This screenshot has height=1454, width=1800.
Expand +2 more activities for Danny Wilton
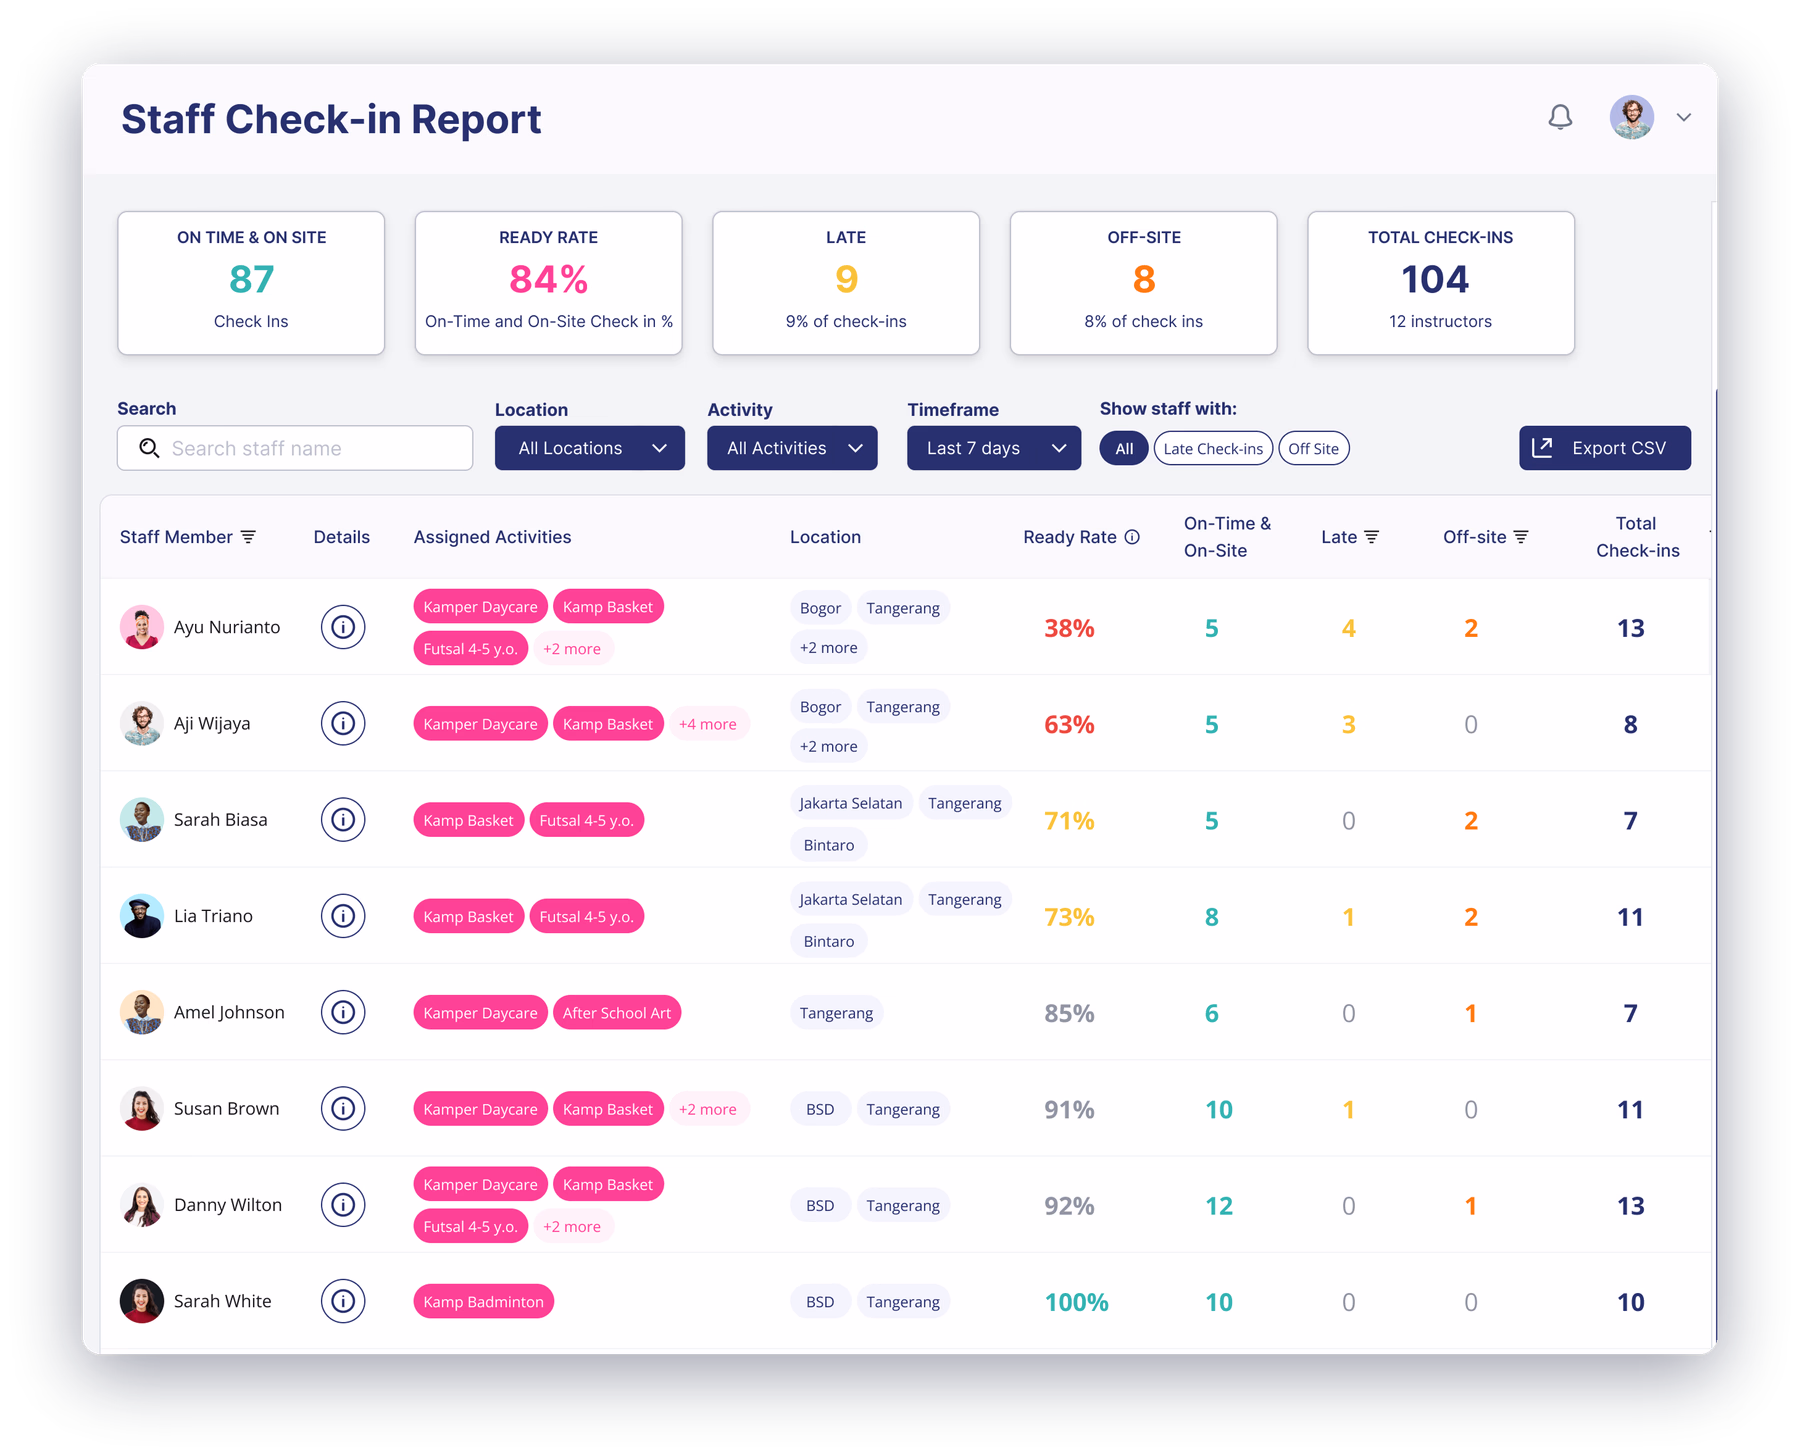(x=572, y=1226)
